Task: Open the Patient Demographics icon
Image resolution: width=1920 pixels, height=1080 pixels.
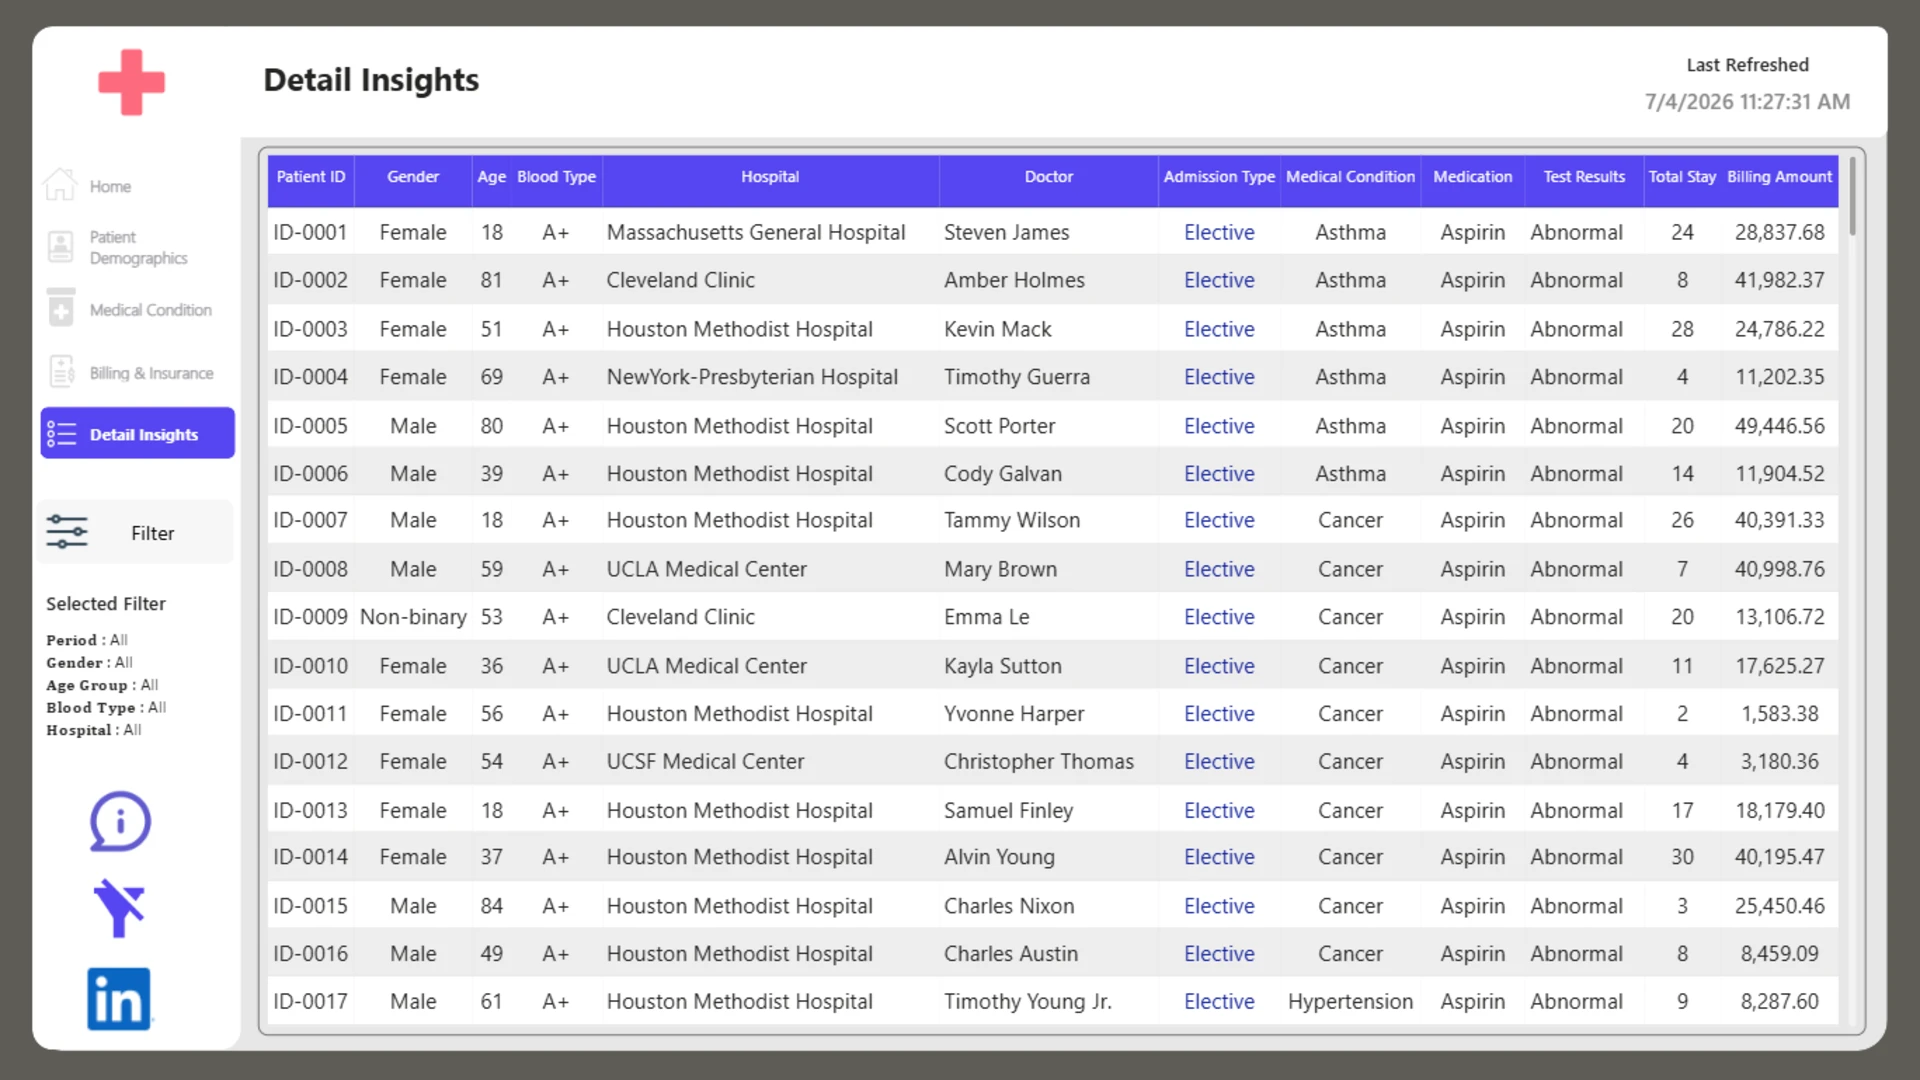Action: (x=61, y=246)
